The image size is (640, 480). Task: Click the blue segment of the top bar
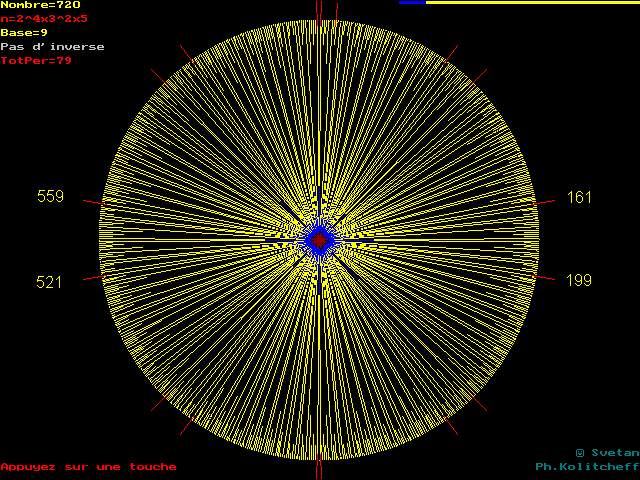[x=412, y=3]
